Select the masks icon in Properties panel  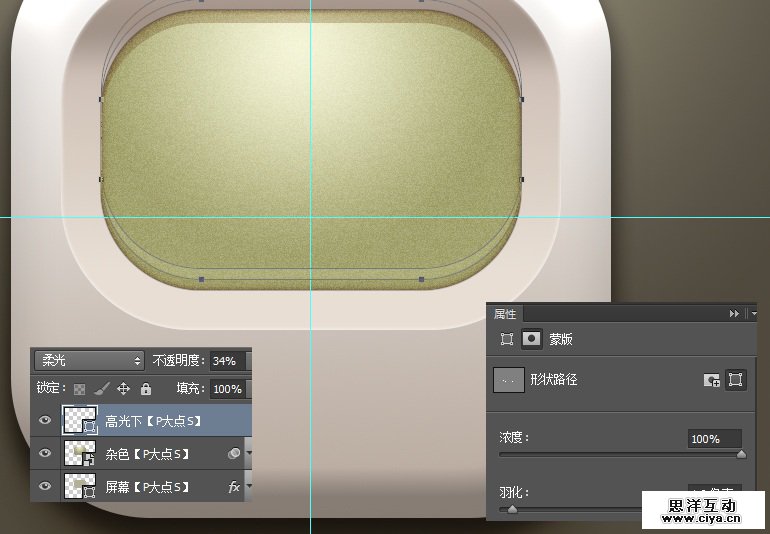(x=532, y=339)
